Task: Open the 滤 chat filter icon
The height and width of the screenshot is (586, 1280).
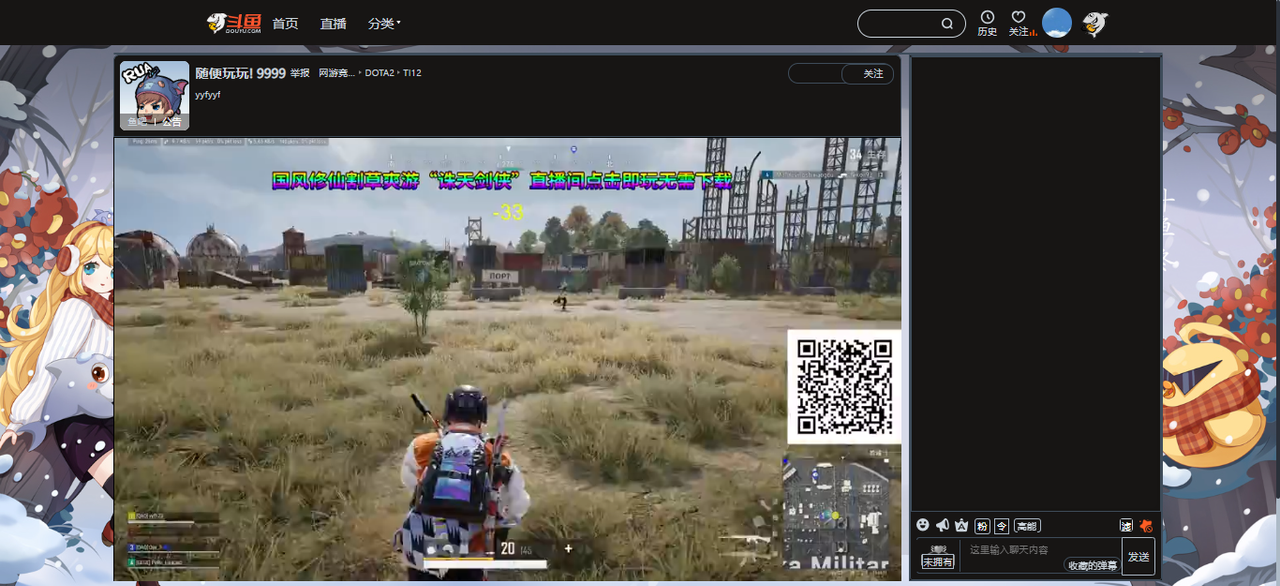Action: [1126, 526]
